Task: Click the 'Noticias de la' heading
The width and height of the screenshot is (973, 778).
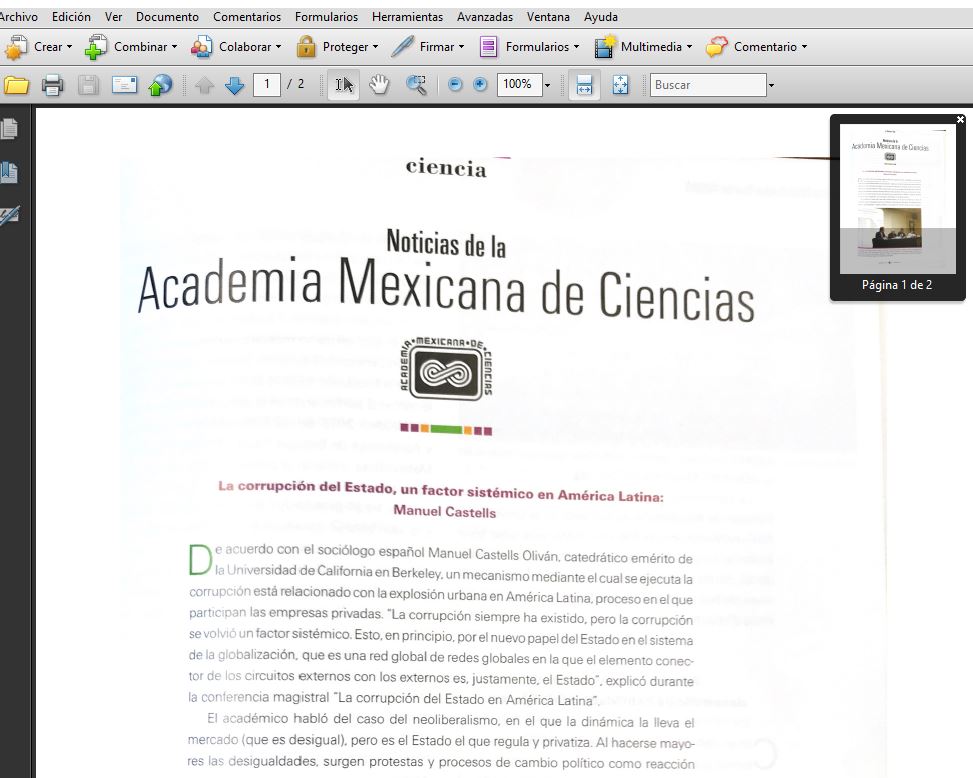Action: point(446,243)
